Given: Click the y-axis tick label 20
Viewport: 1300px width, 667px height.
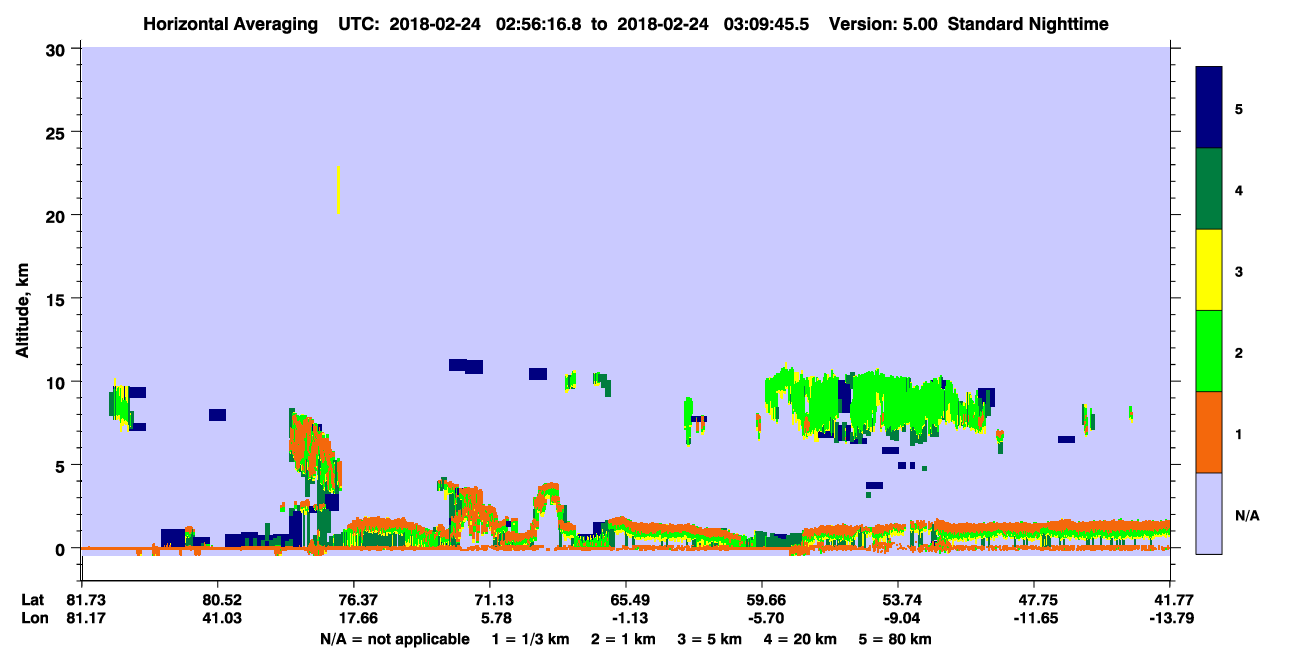Looking at the screenshot, I should (x=58, y=215).
